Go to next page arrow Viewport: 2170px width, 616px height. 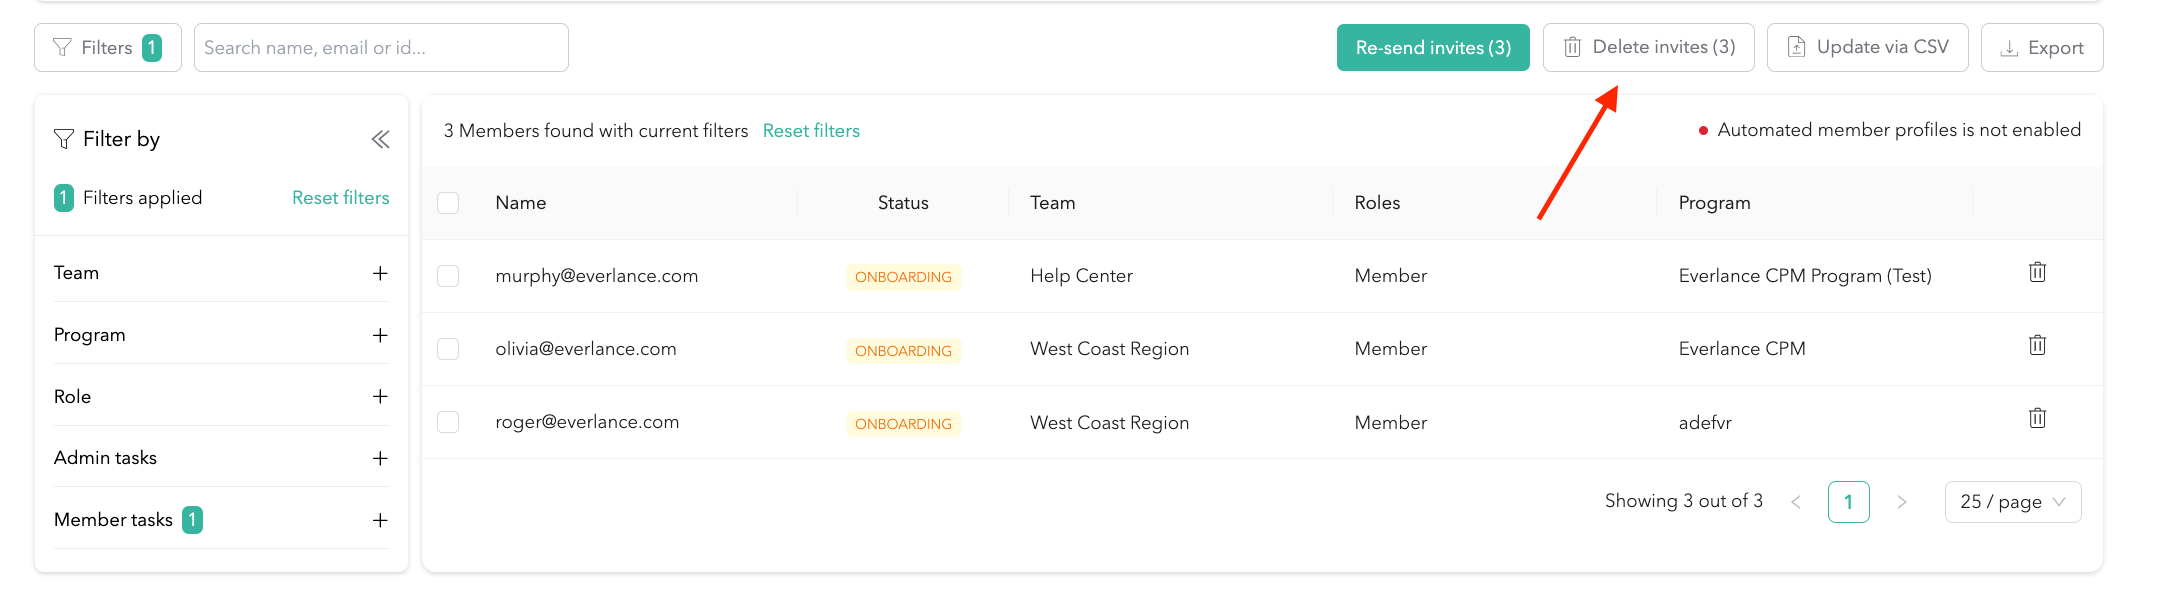tap(1902, 502)
